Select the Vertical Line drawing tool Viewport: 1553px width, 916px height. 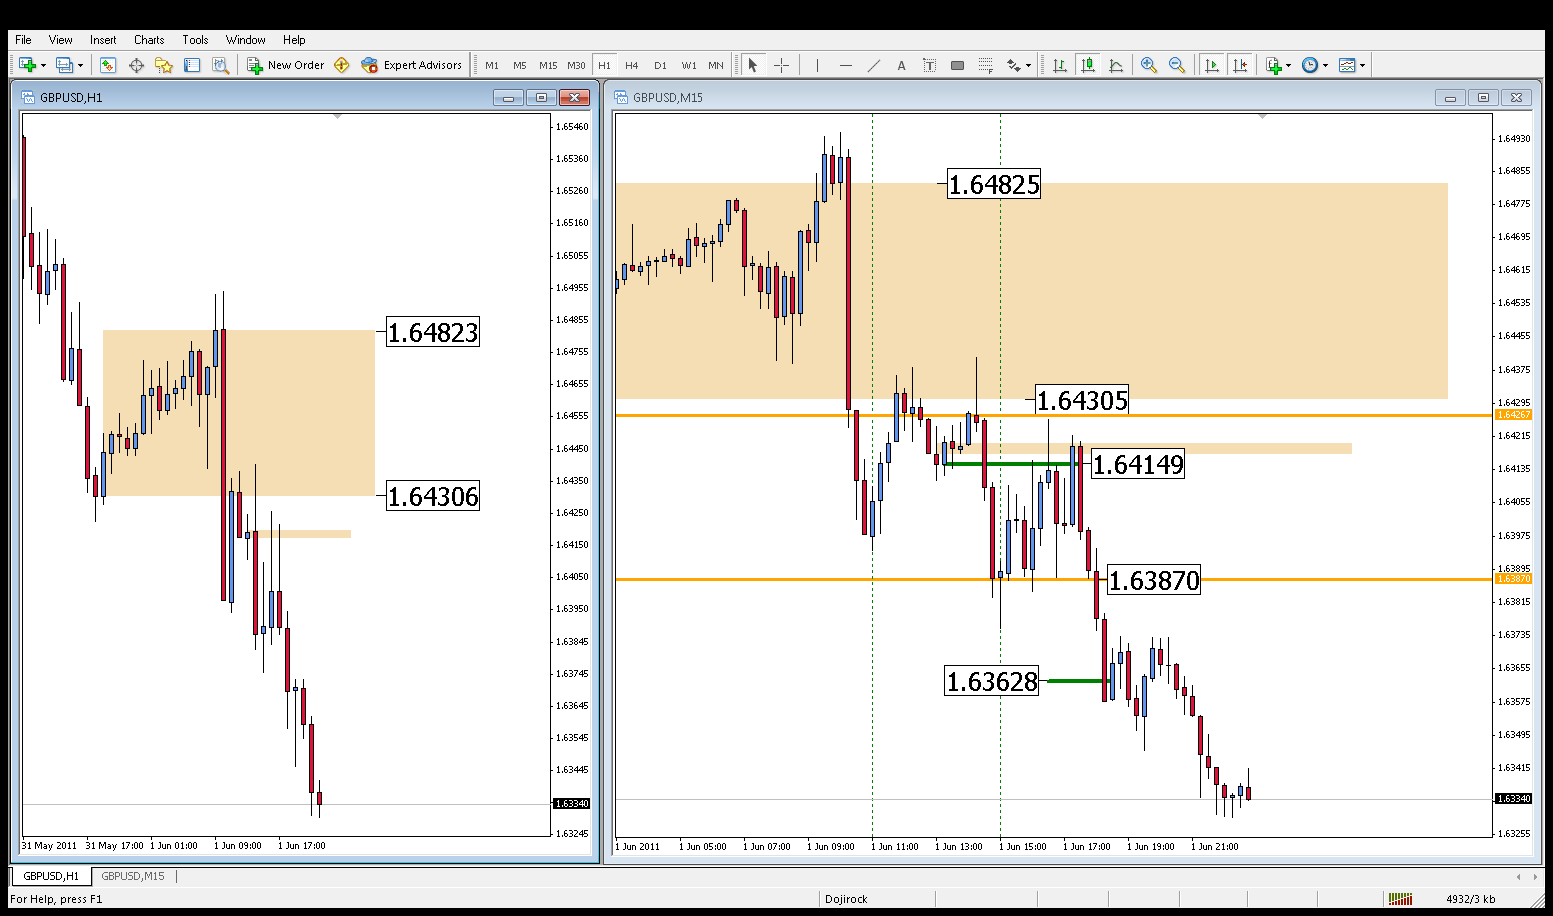click(x=817, y=65)
